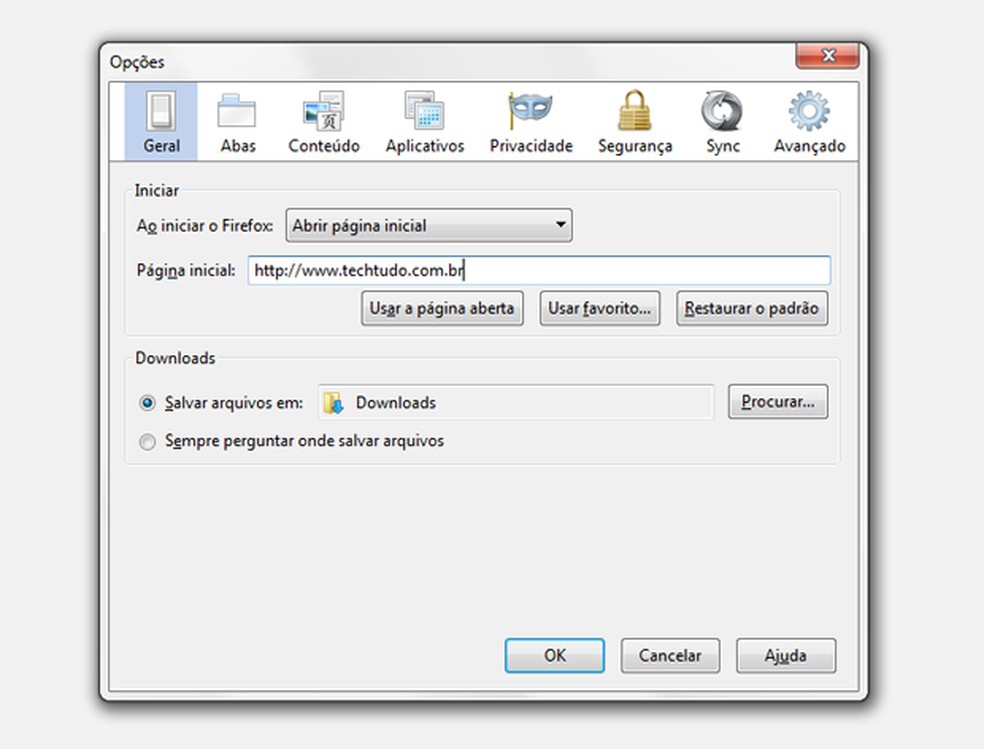Open the Abas tabs icon
Screen dimensions: 984x749
tap(237, 111)
